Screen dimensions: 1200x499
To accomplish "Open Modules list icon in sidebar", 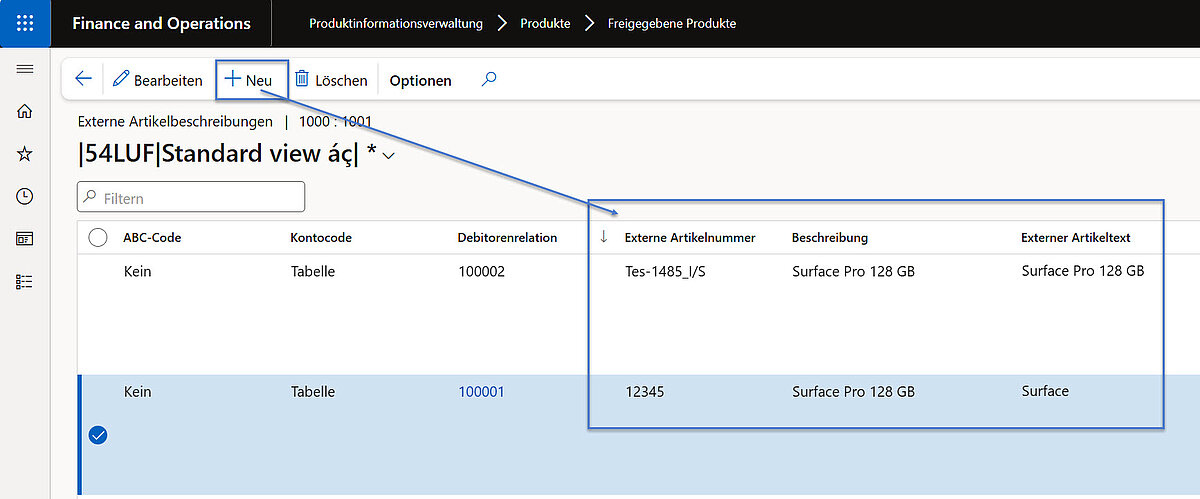I will (25, 282).
